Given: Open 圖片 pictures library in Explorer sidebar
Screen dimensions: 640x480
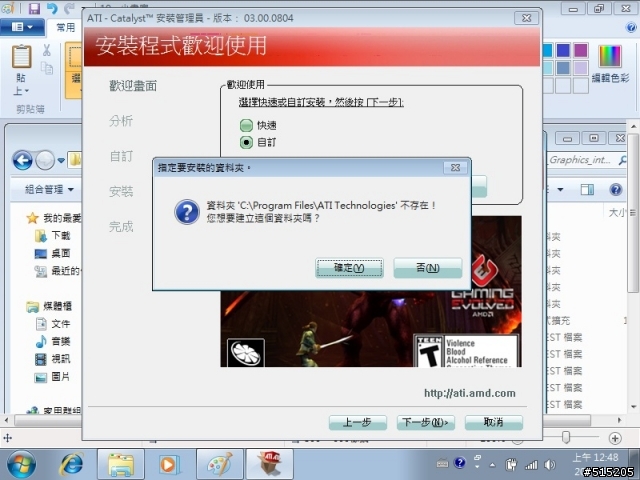Looking at the screenshot, I should coord(53,377).
